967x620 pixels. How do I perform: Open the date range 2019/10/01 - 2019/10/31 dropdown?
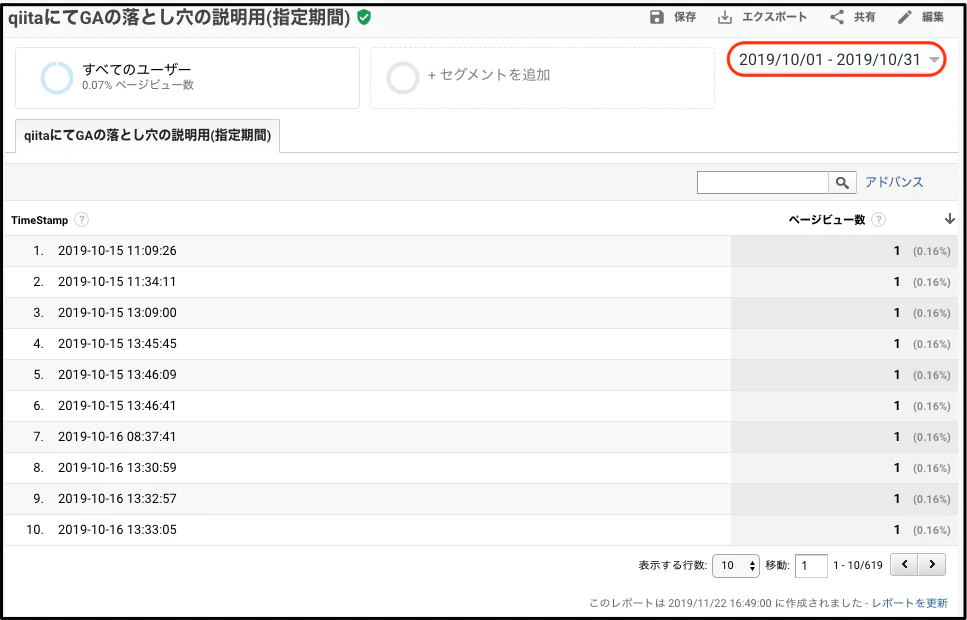point(836,59)
